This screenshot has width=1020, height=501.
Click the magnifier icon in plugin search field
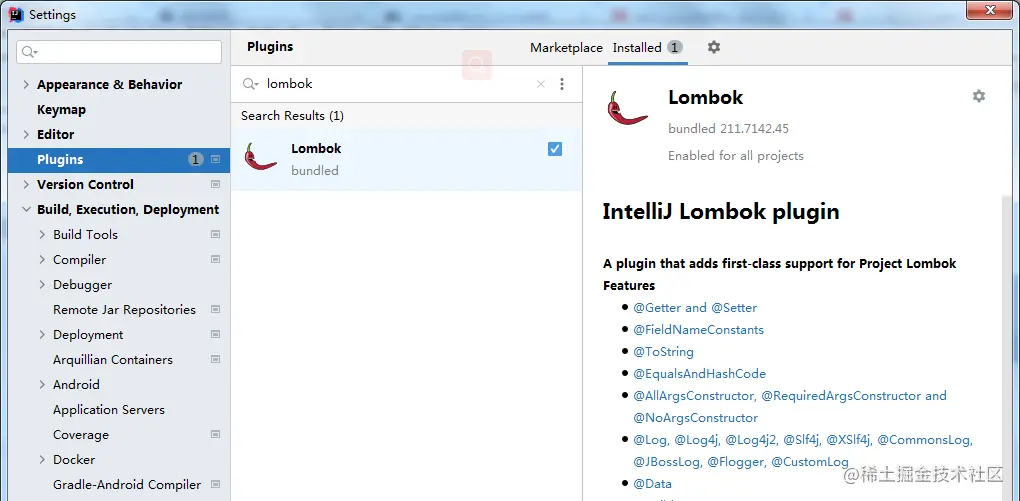250,84
